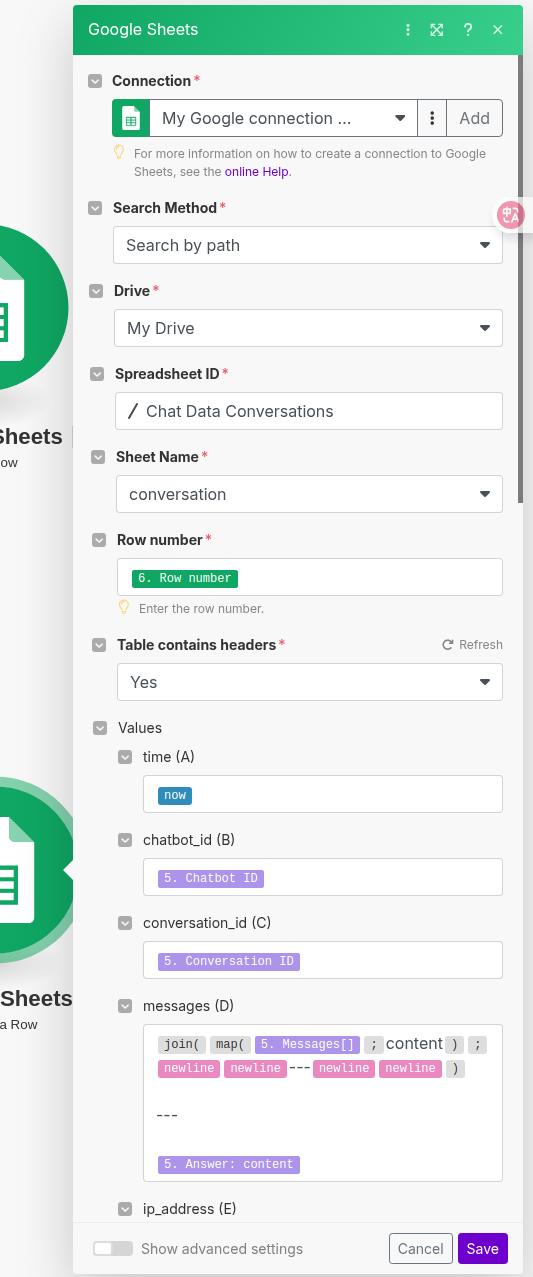Cancel the Google Sheets module changes

(x=420, y=1249)
